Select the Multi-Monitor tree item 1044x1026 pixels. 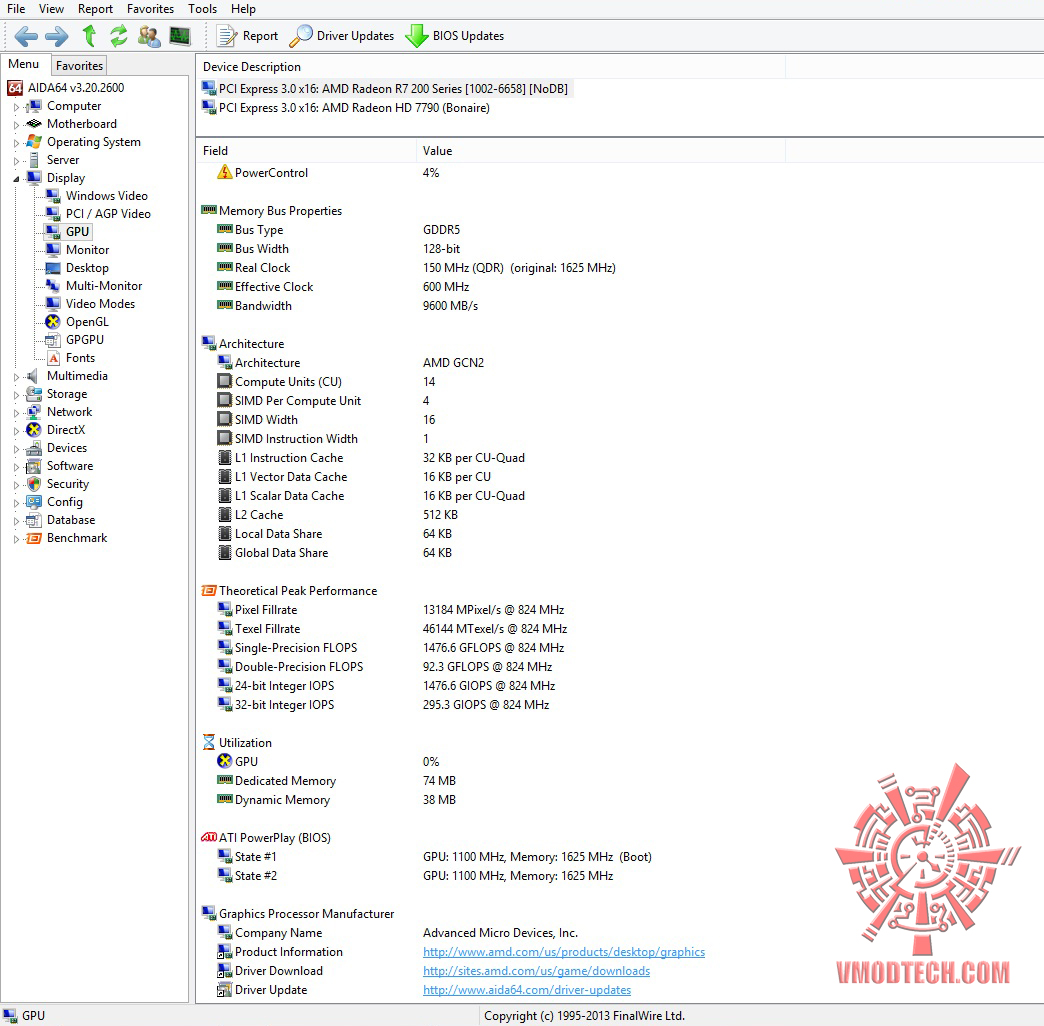tap(95, 286)
